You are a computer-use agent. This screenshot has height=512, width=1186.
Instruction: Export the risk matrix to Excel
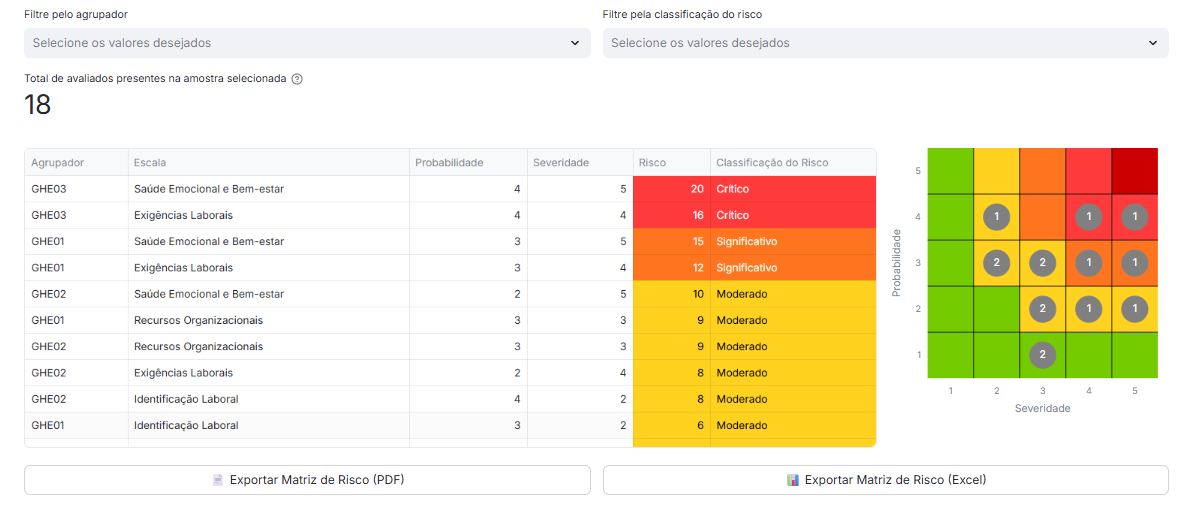coord(885,480)
